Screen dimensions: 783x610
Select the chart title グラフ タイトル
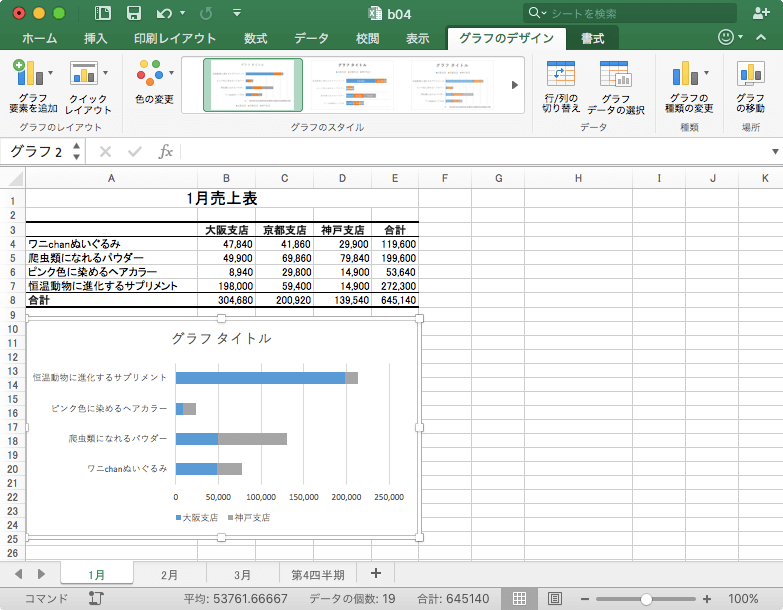pos(221,338)
